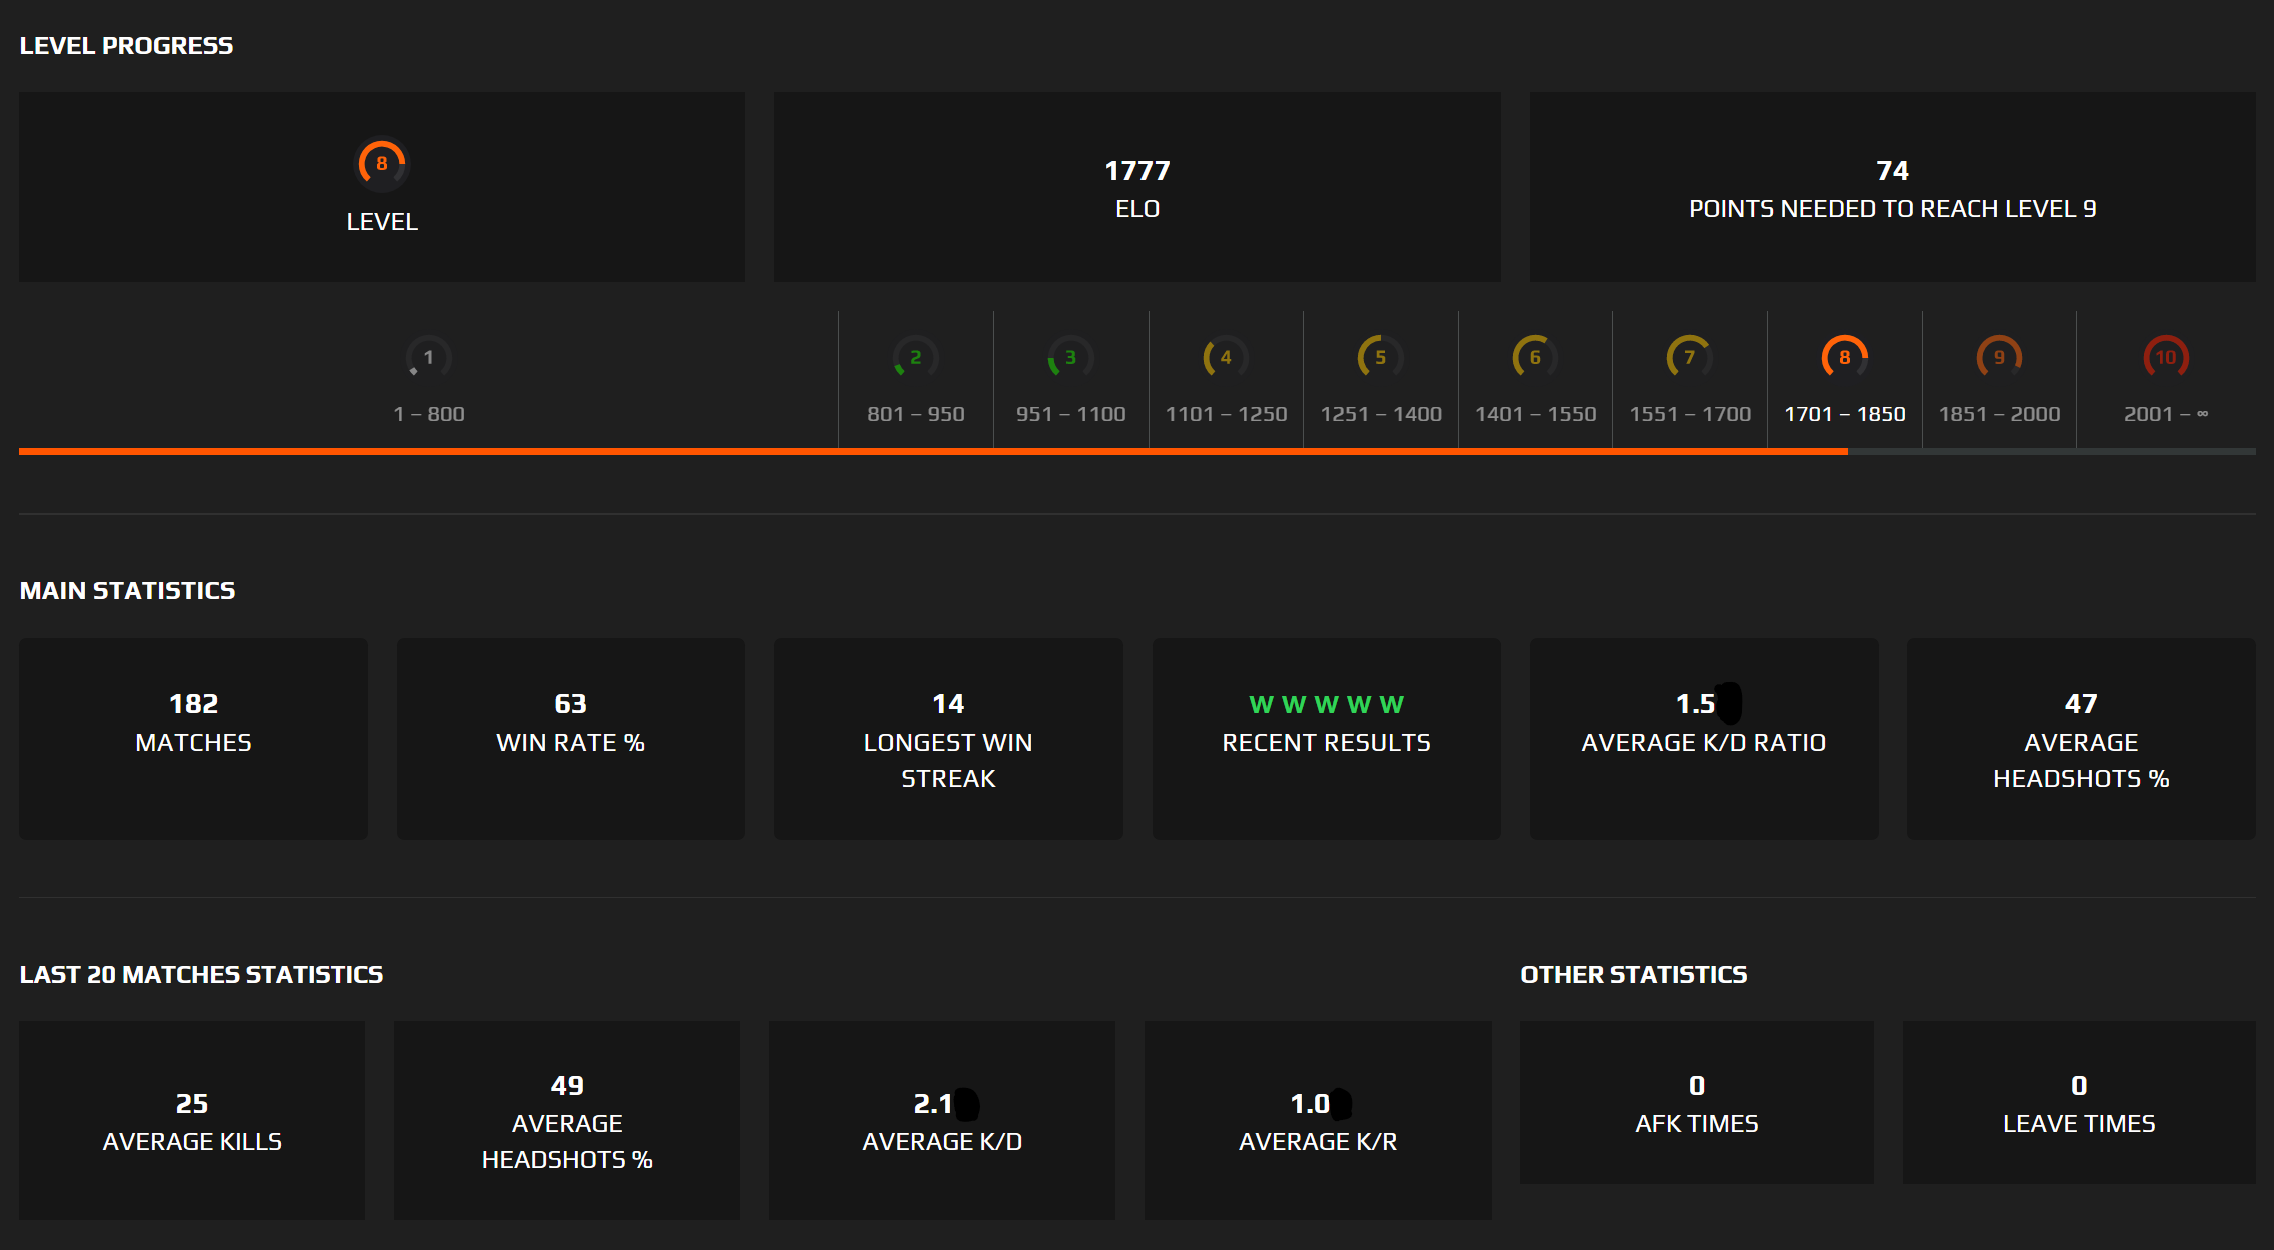2274x1250 pixels.
Task: Select the AVERAGE K/D RATIO card showing 1.5
Action: (x=1703, y=738)
